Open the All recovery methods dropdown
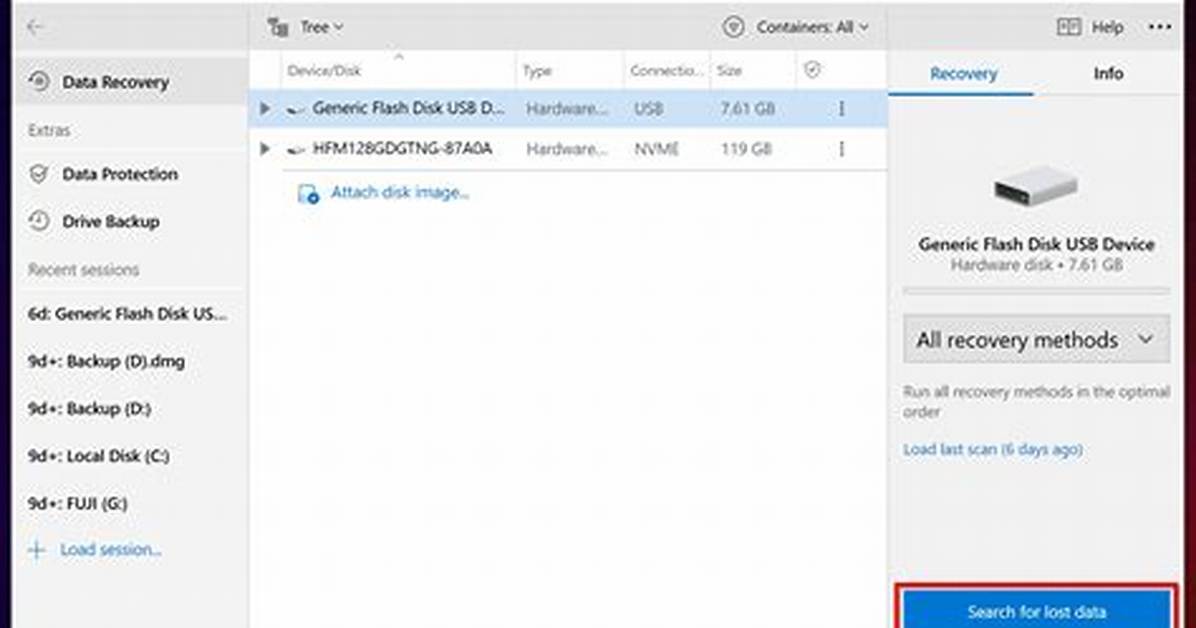Viewport: 1196px width, 628px height. tap(1036, 340)
